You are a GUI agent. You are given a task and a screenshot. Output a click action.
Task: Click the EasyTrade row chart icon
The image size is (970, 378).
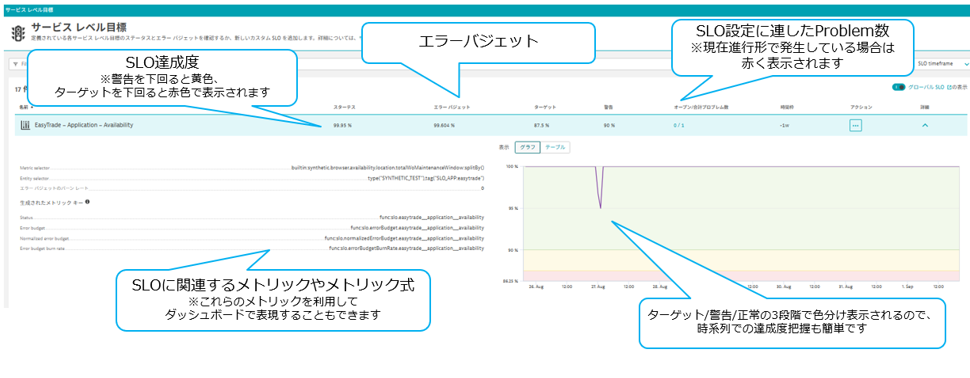pos(26,125)
